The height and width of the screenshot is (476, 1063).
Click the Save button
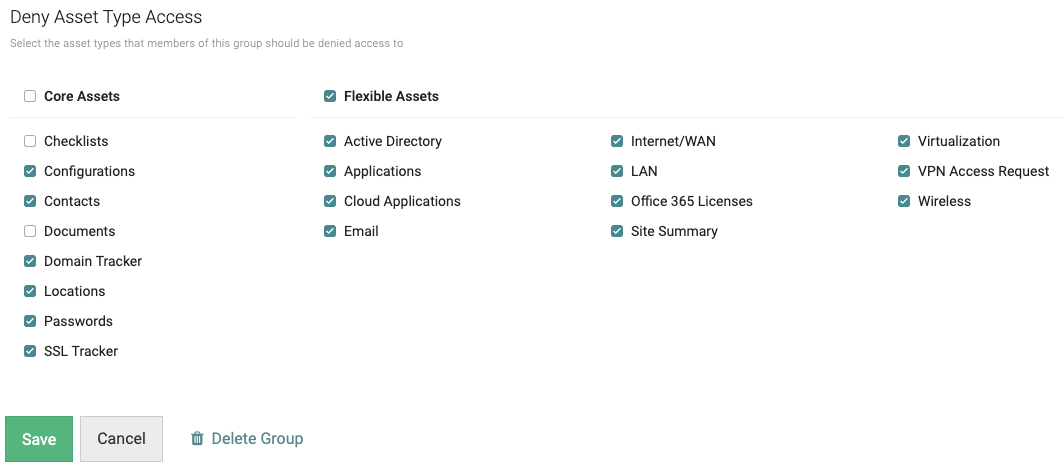39,439
